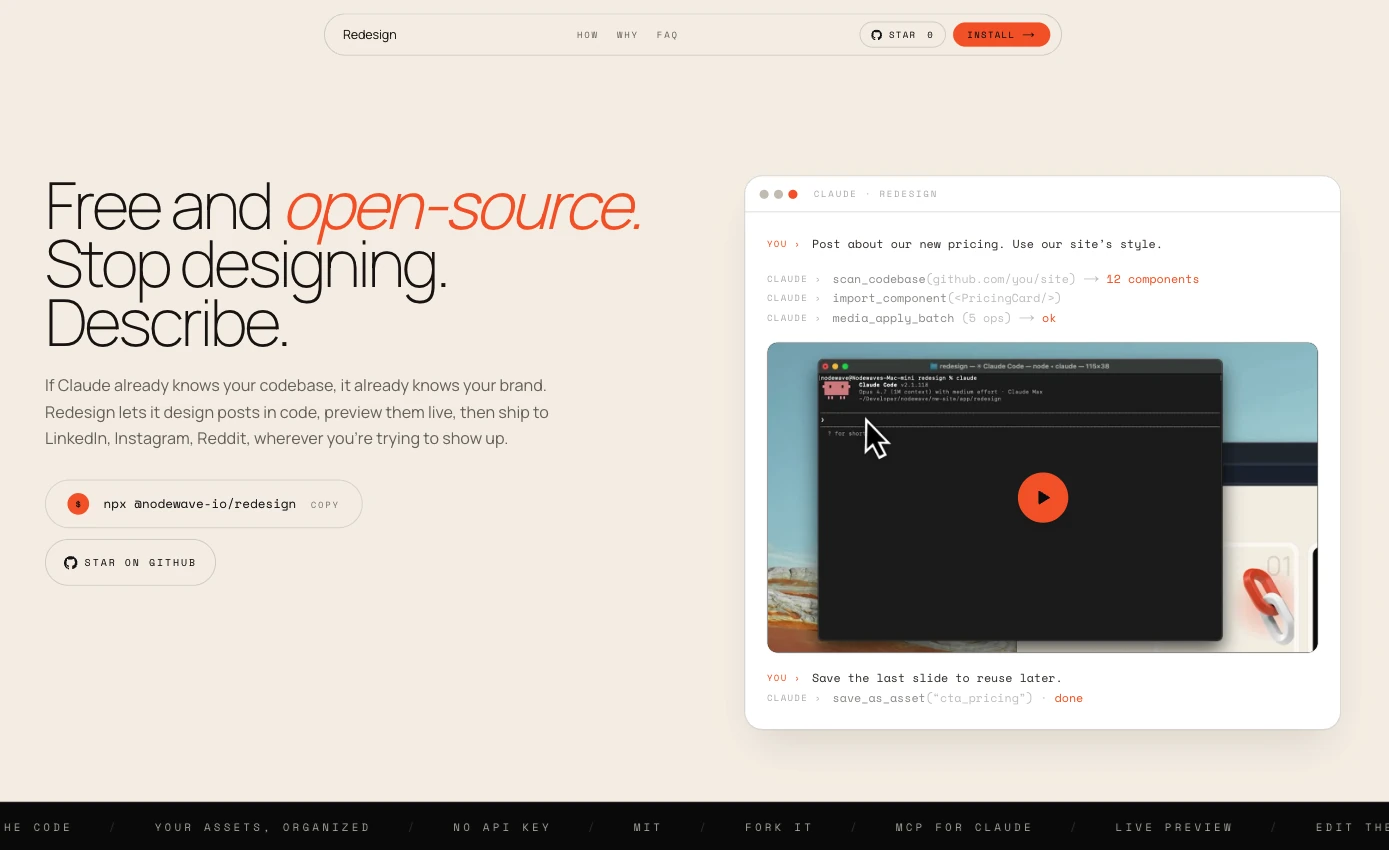Click the GitHub icon in navbar STAR button
The height and width of the screenshot is (850, 1389).
[877, 35]
